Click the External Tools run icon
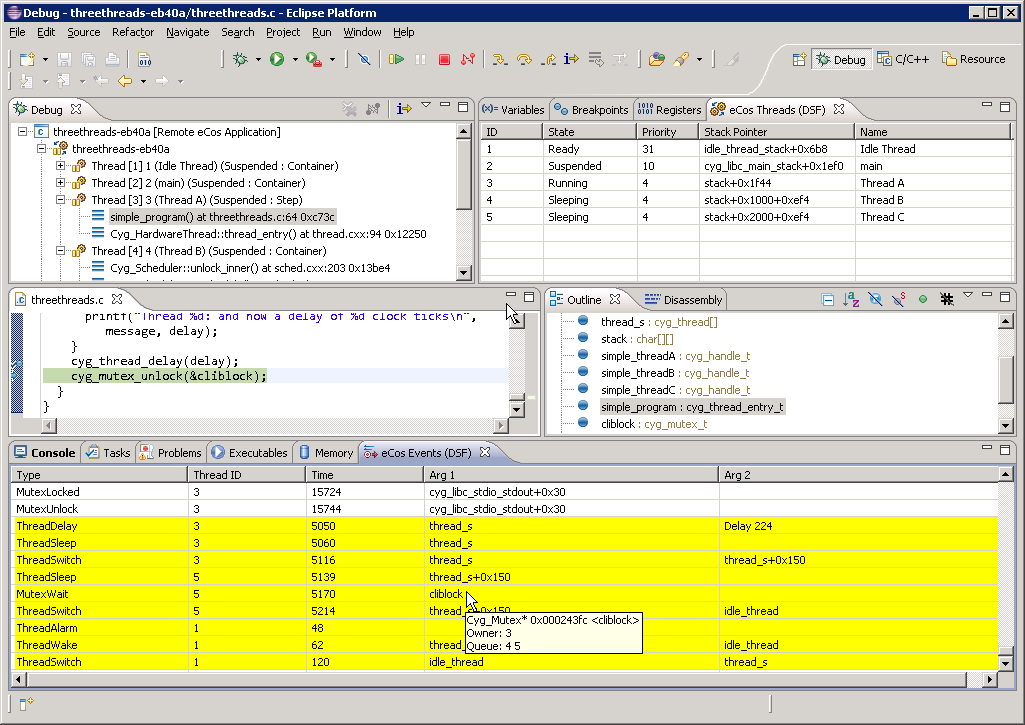 pos(314,59)
